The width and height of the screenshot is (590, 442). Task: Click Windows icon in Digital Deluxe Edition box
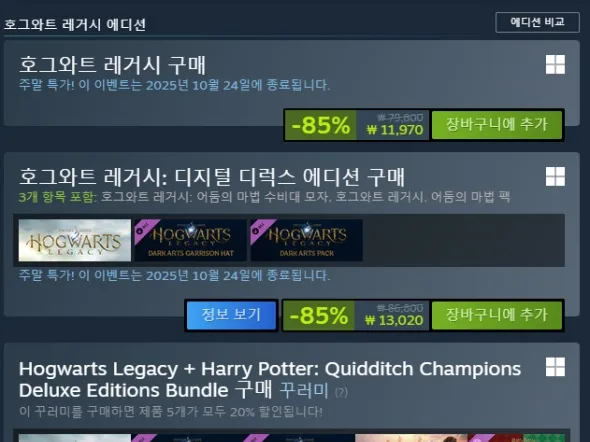[555, 176]
